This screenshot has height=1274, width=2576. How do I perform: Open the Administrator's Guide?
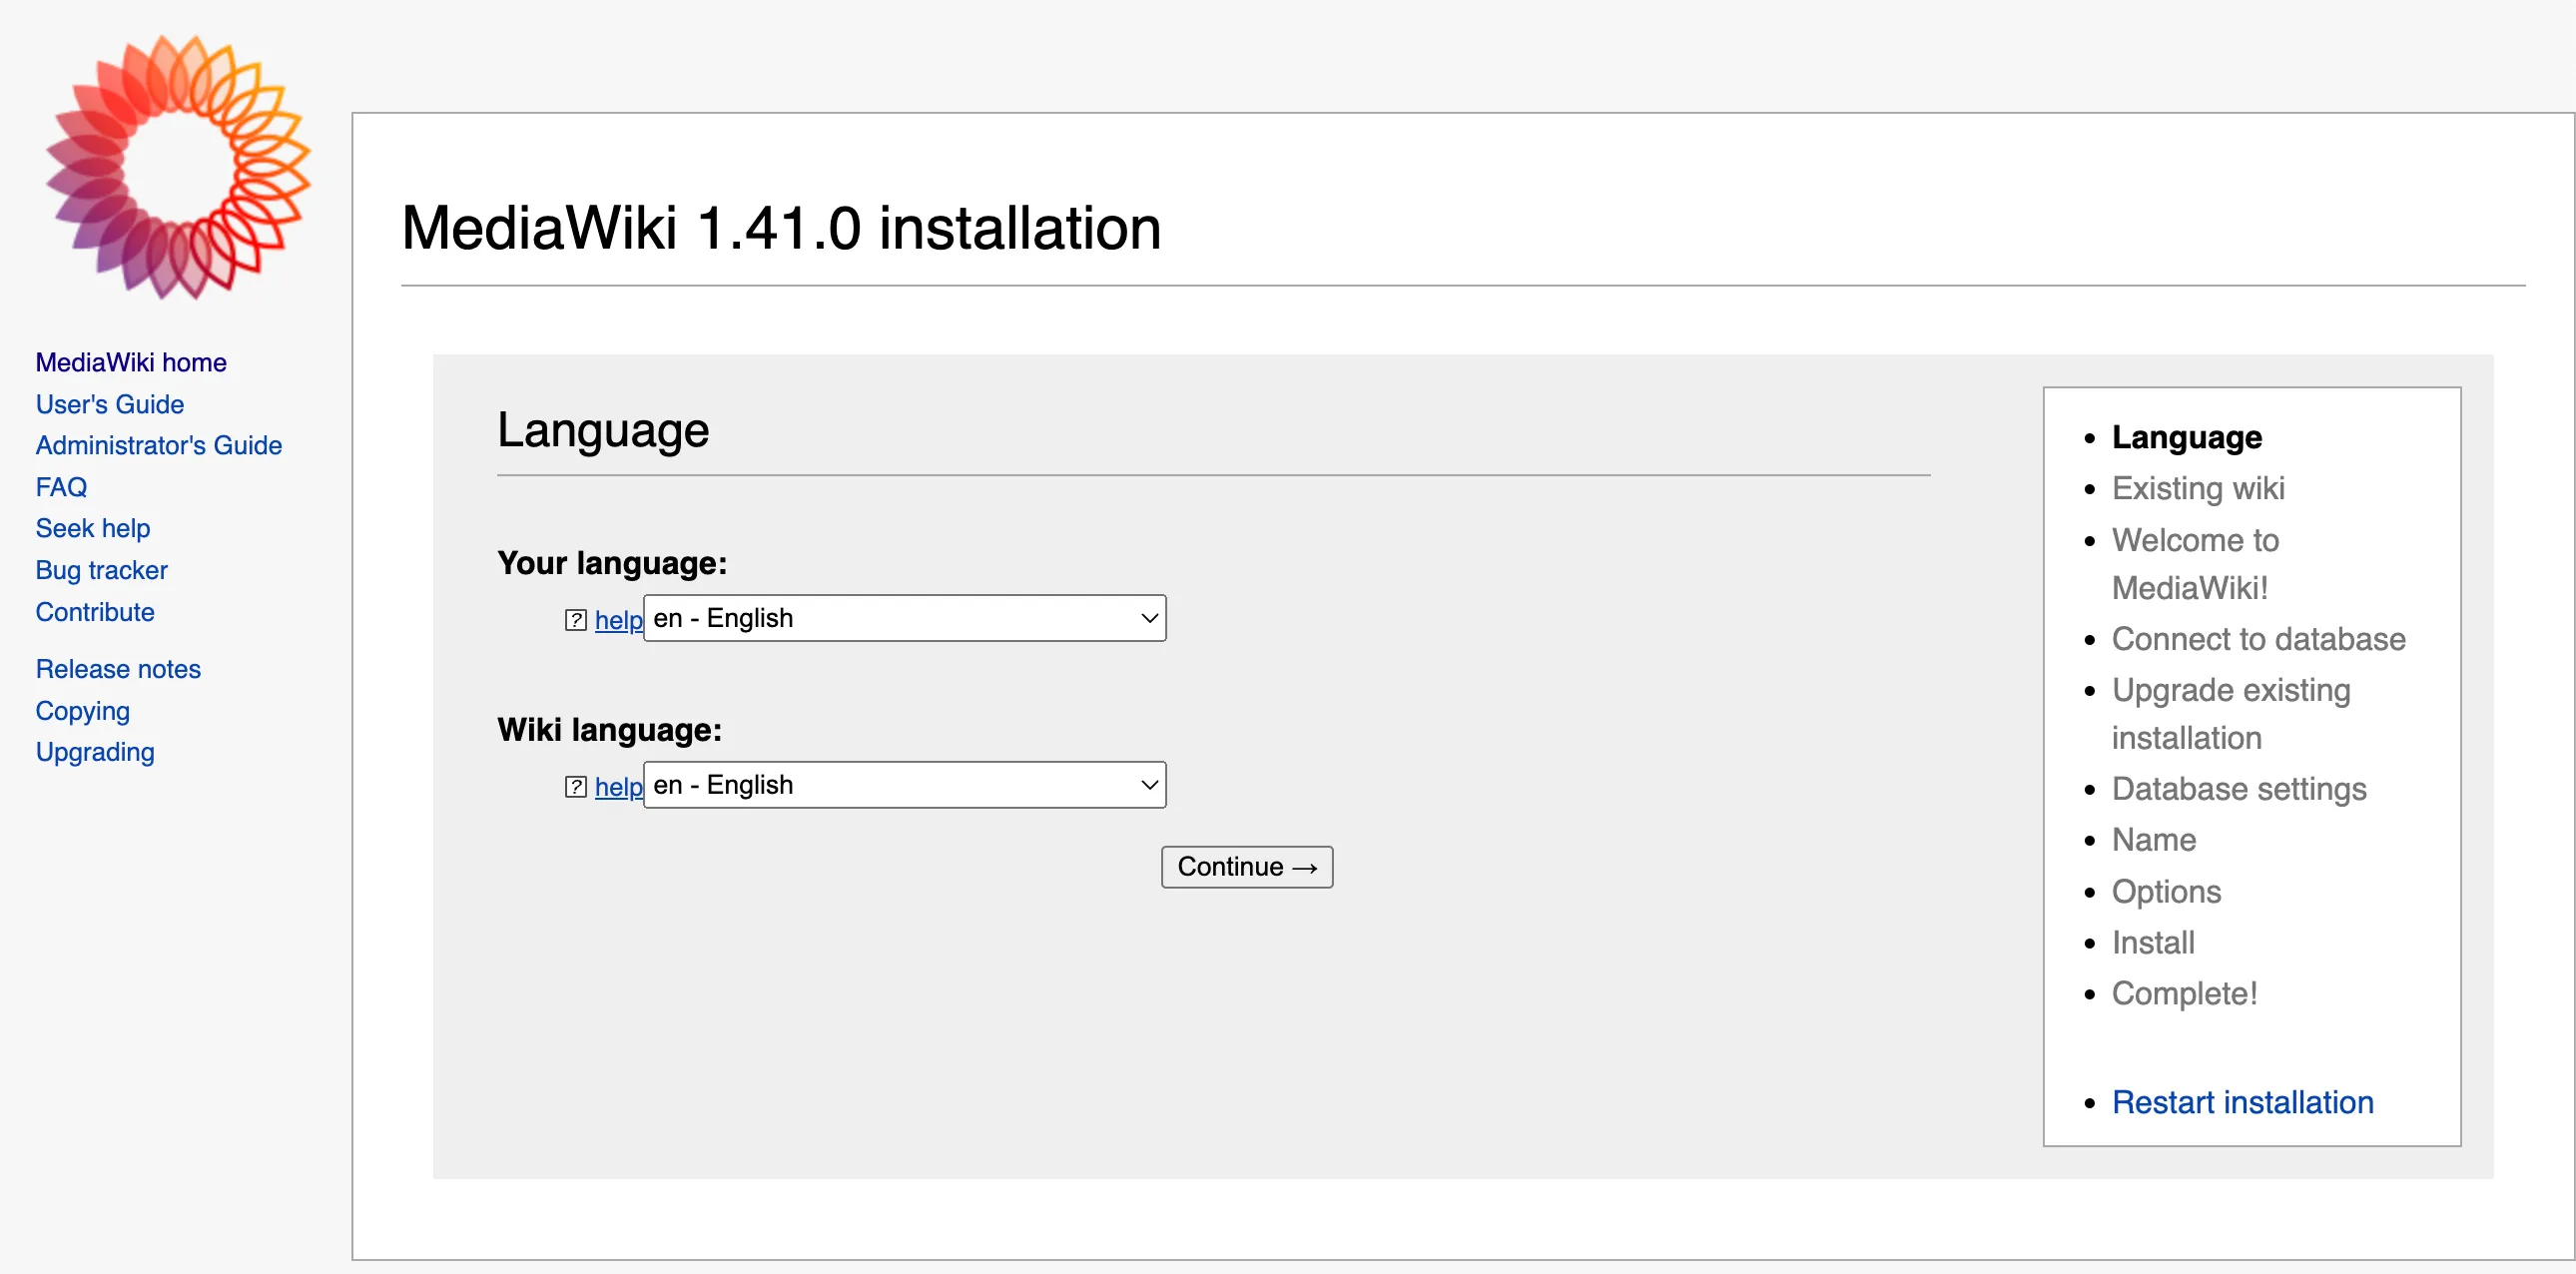[x=158, y=445]
